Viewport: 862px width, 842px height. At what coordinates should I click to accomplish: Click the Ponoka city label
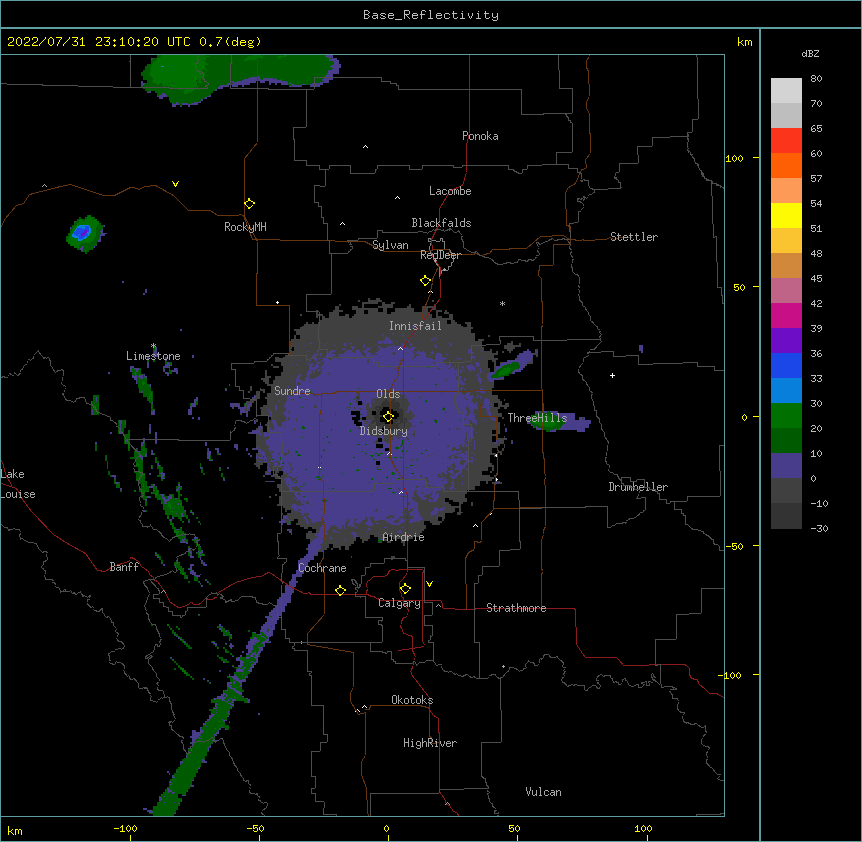(480, 136)
